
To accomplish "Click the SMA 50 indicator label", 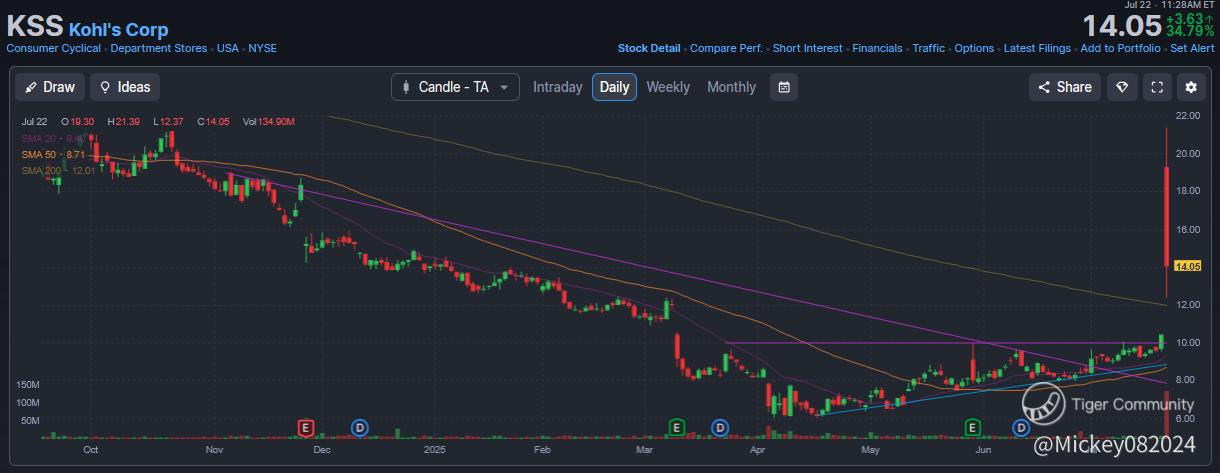I will 54,155.
